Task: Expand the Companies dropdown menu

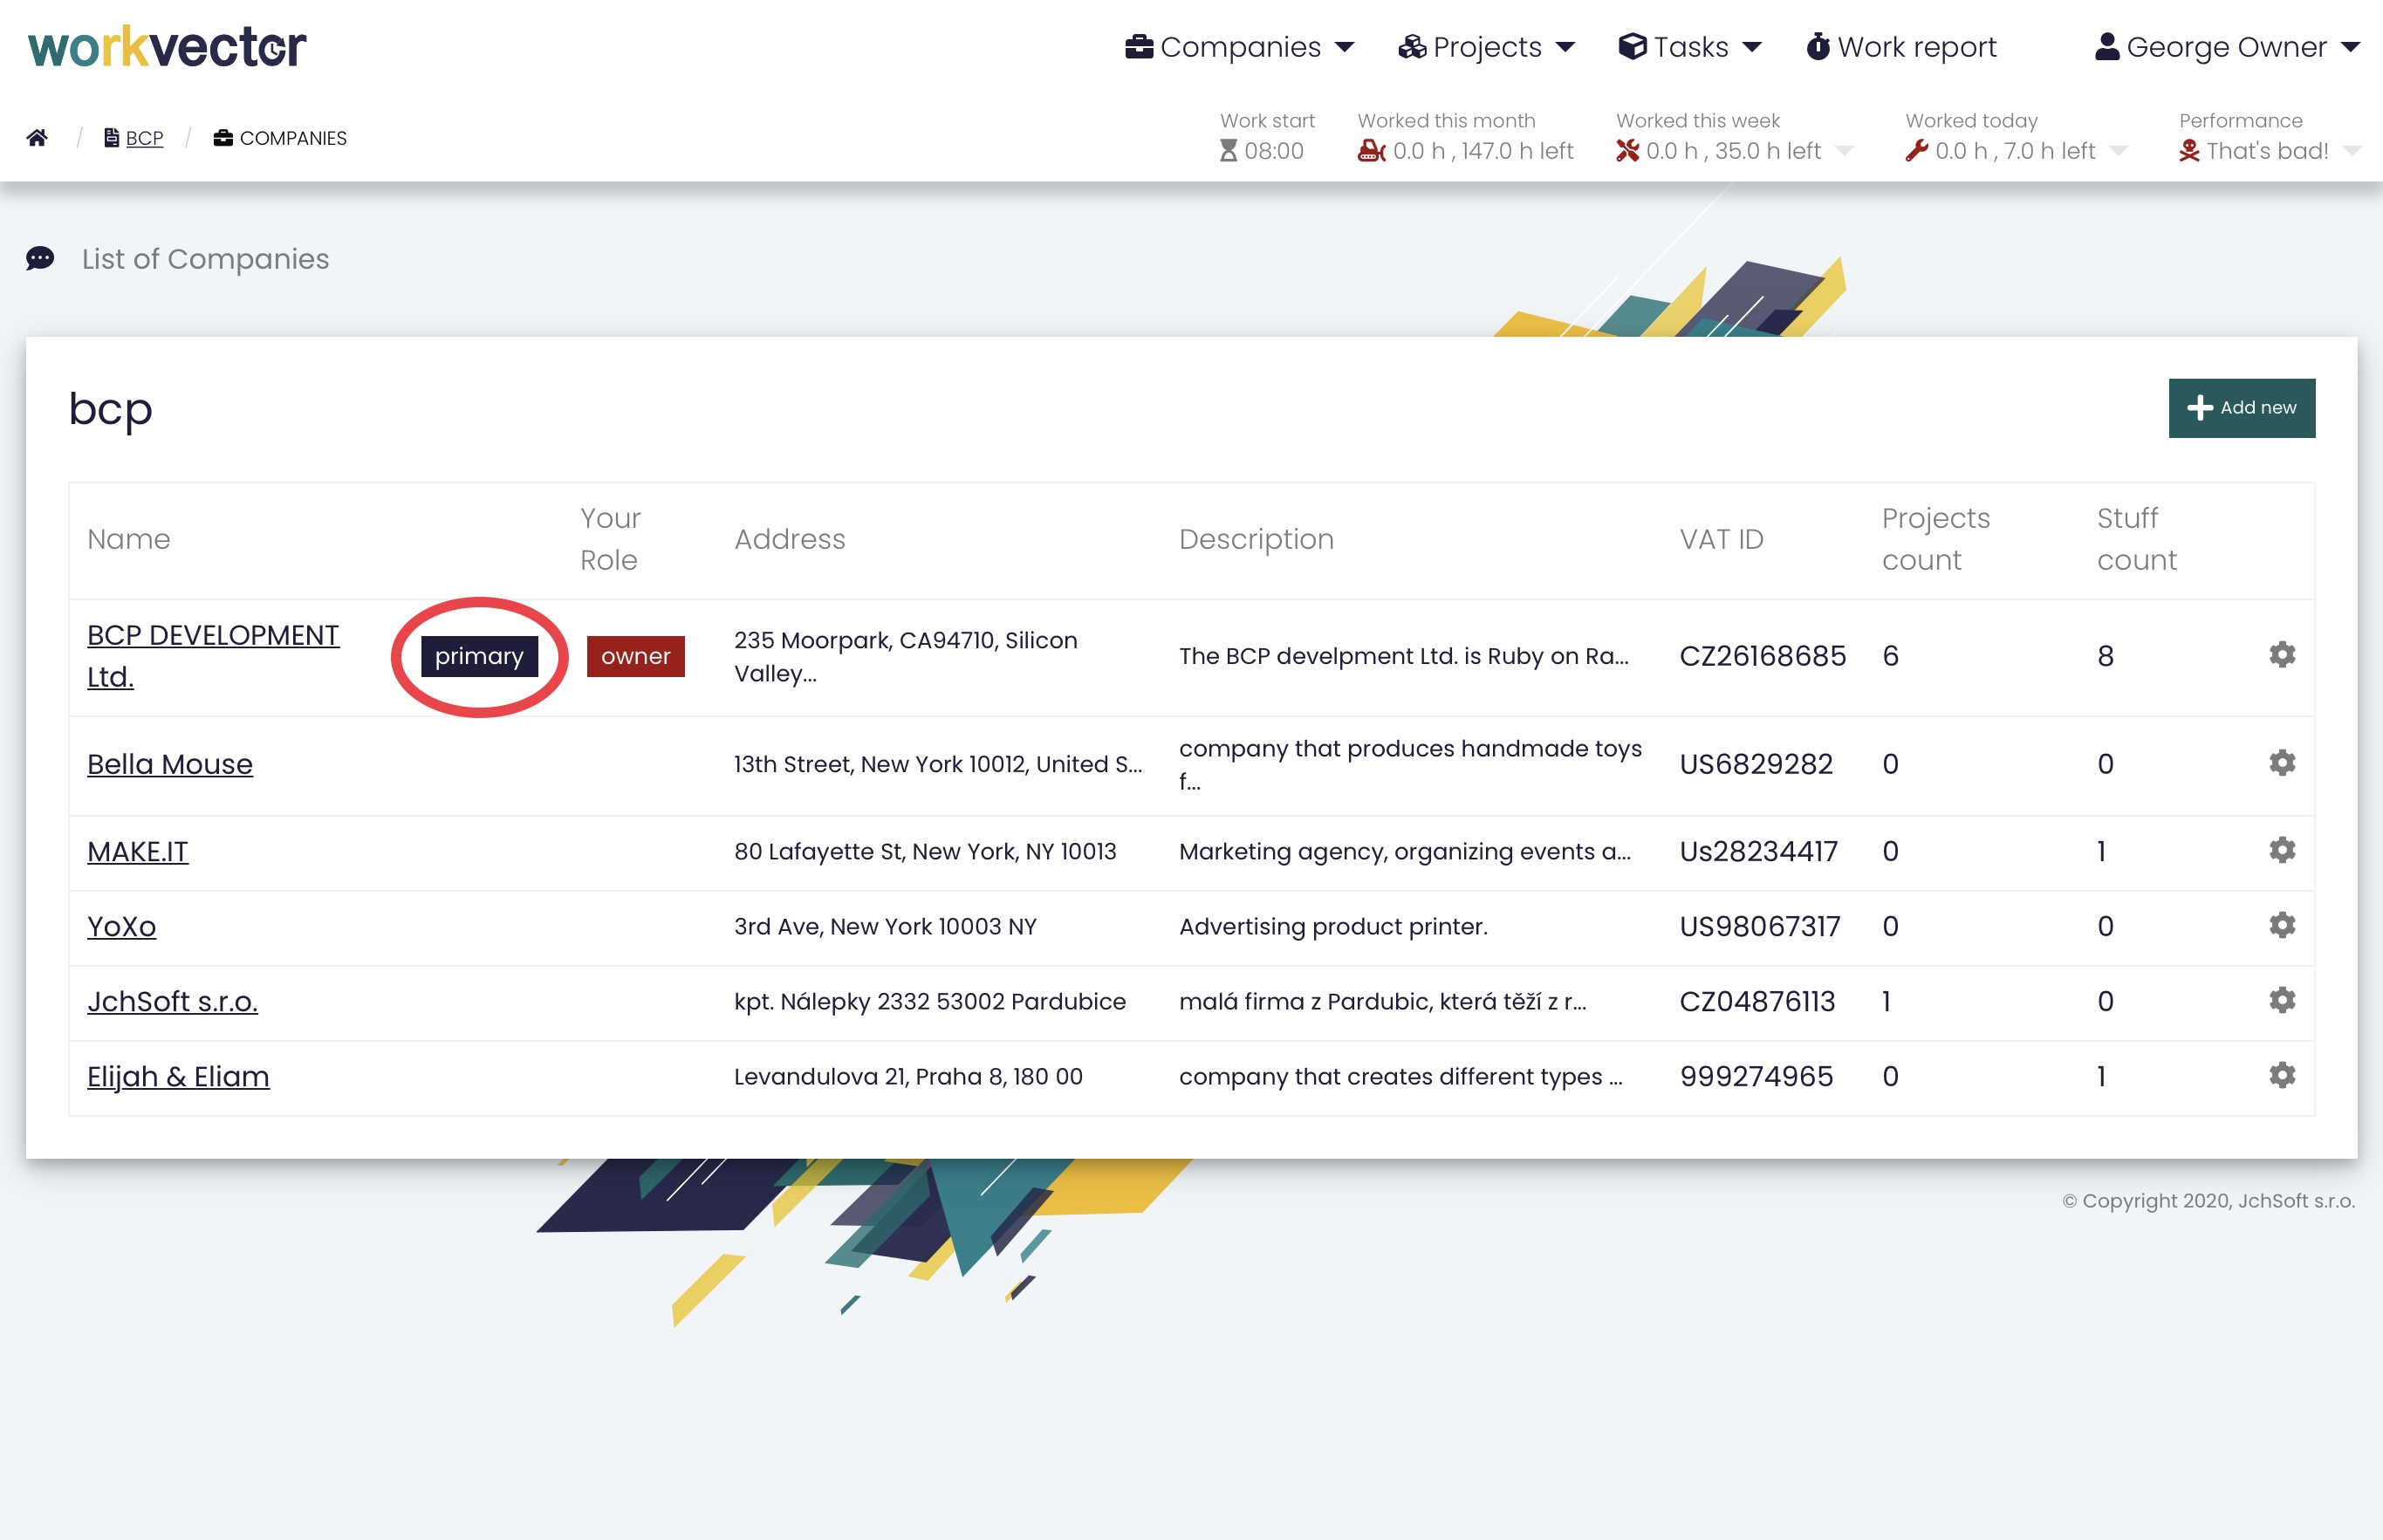Action: click(1240, 47)
